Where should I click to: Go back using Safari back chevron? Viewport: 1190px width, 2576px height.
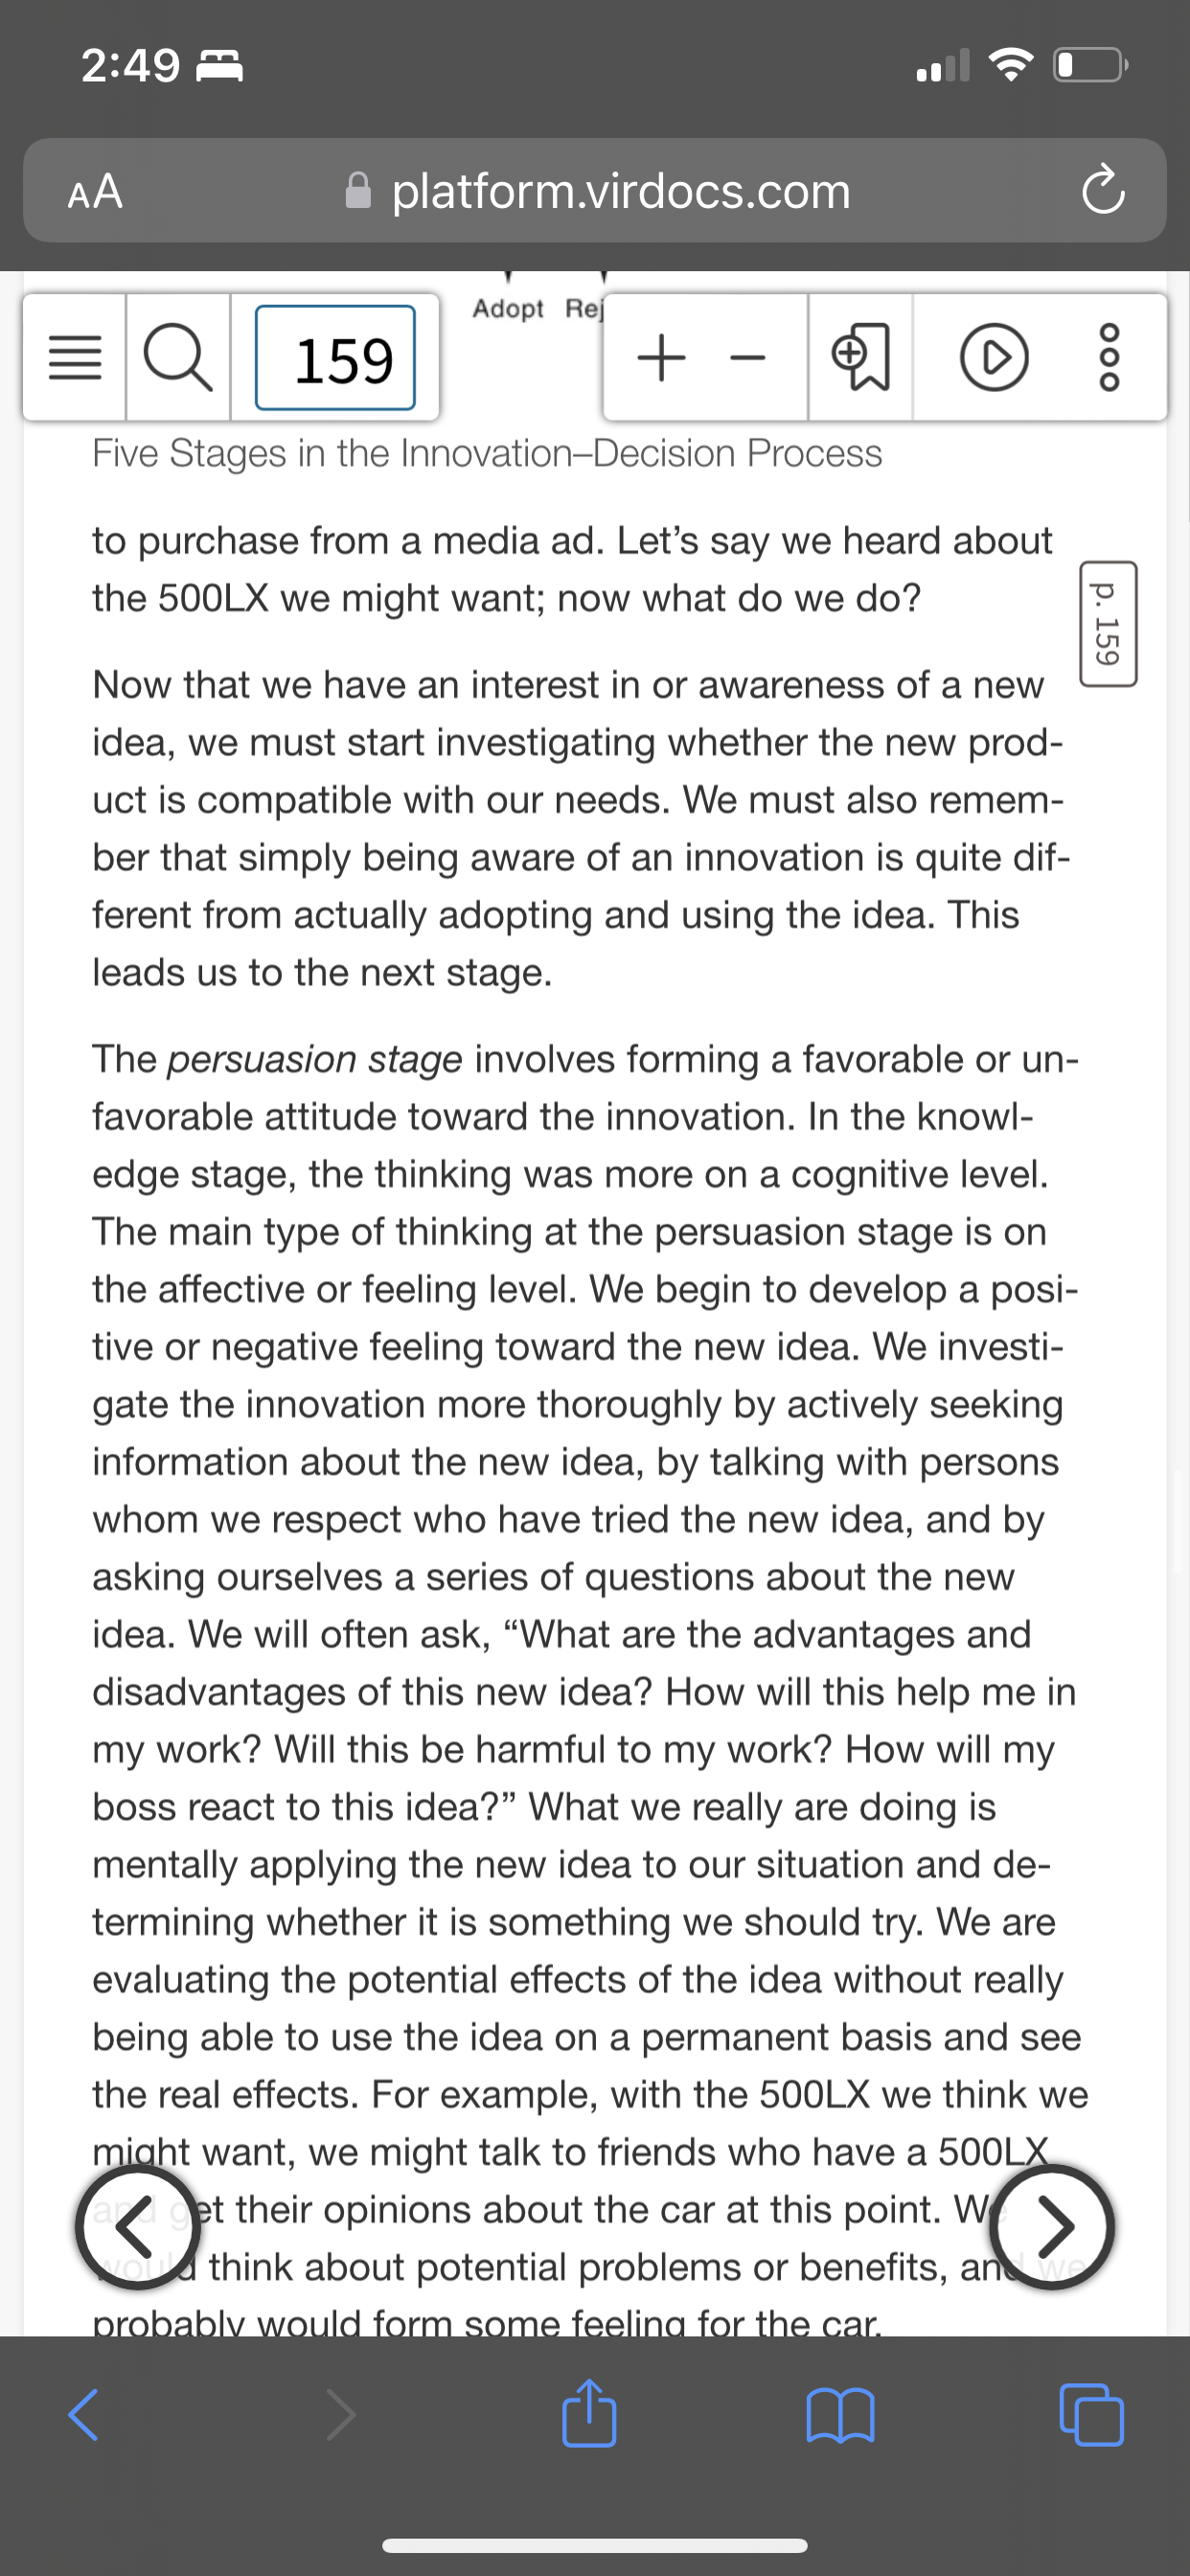(x=83, y=2415)
